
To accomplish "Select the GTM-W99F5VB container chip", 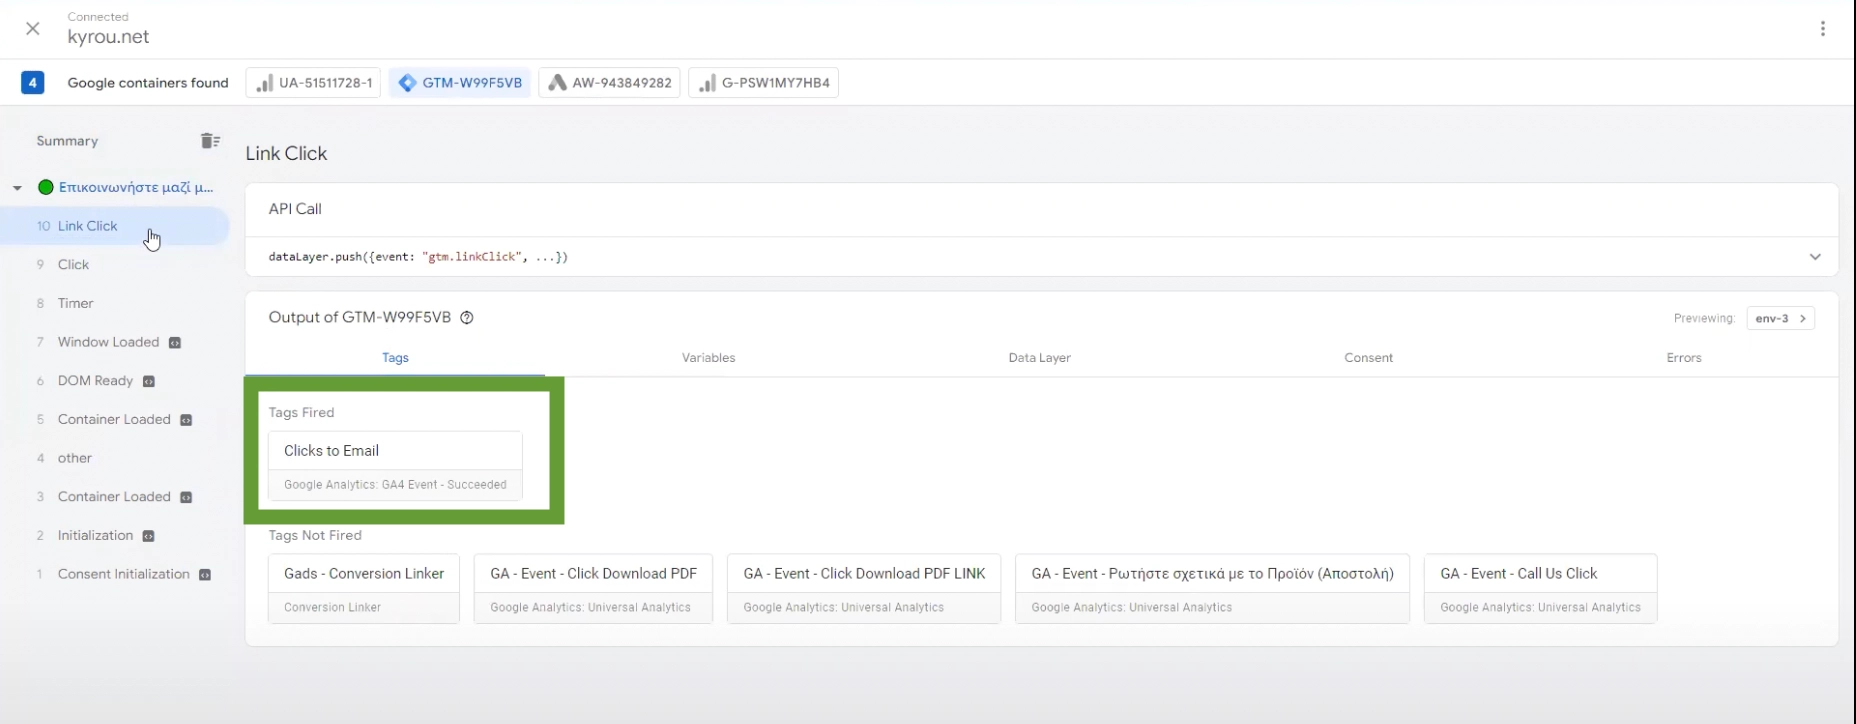I will [x=460, y=83].
